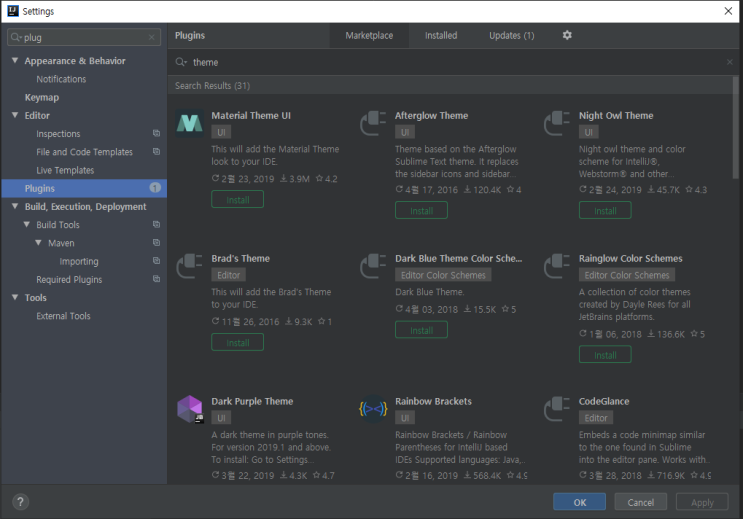This screenshot has width=743, height=519.
Task: Open the Dark Purple Theme plugin title
Action: tap(252, 401)
